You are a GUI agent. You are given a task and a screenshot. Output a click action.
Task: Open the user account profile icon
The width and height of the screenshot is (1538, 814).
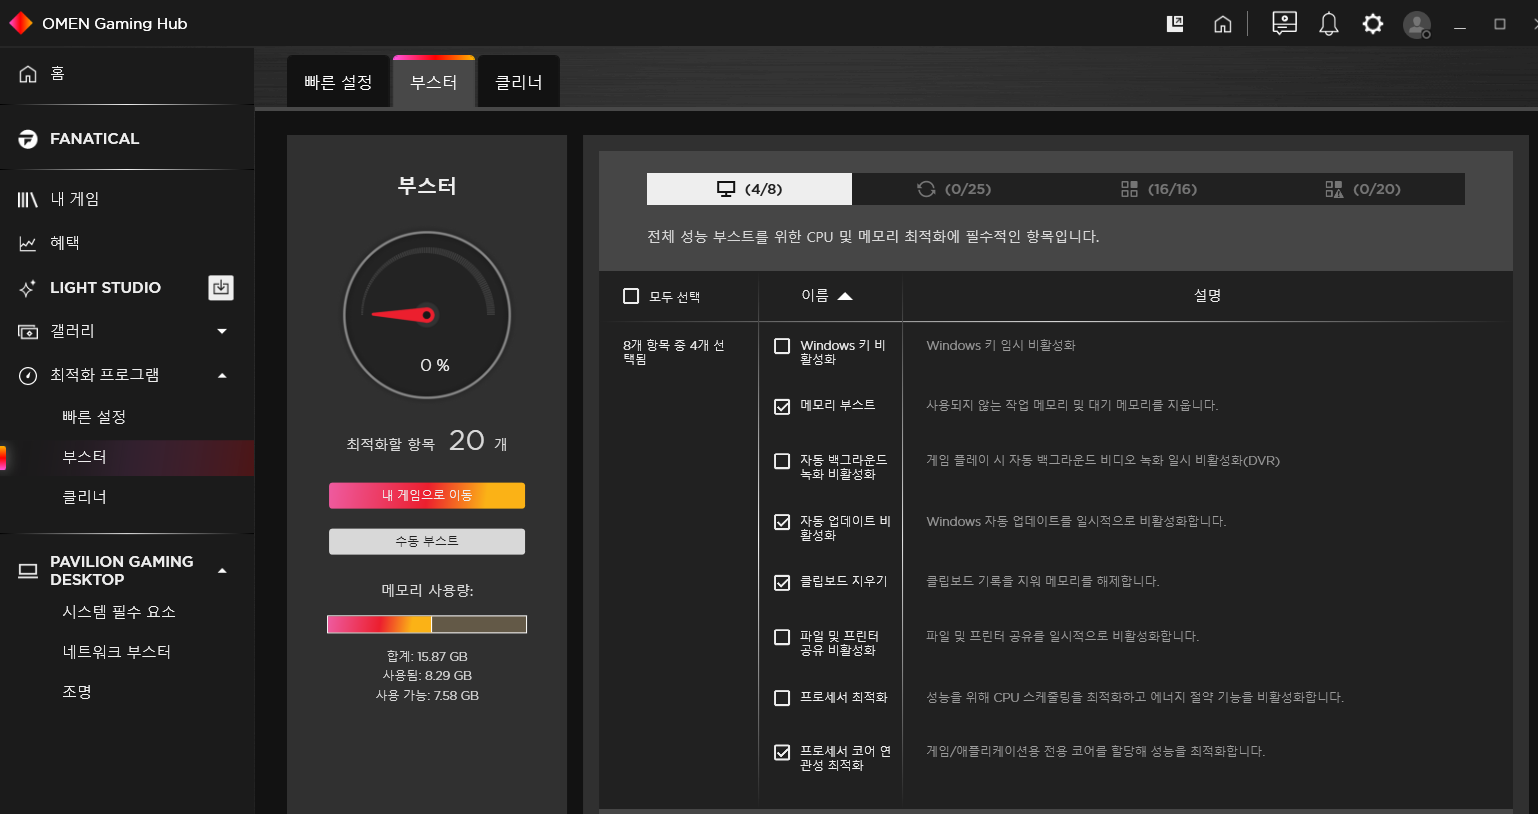pos(1417,23)
